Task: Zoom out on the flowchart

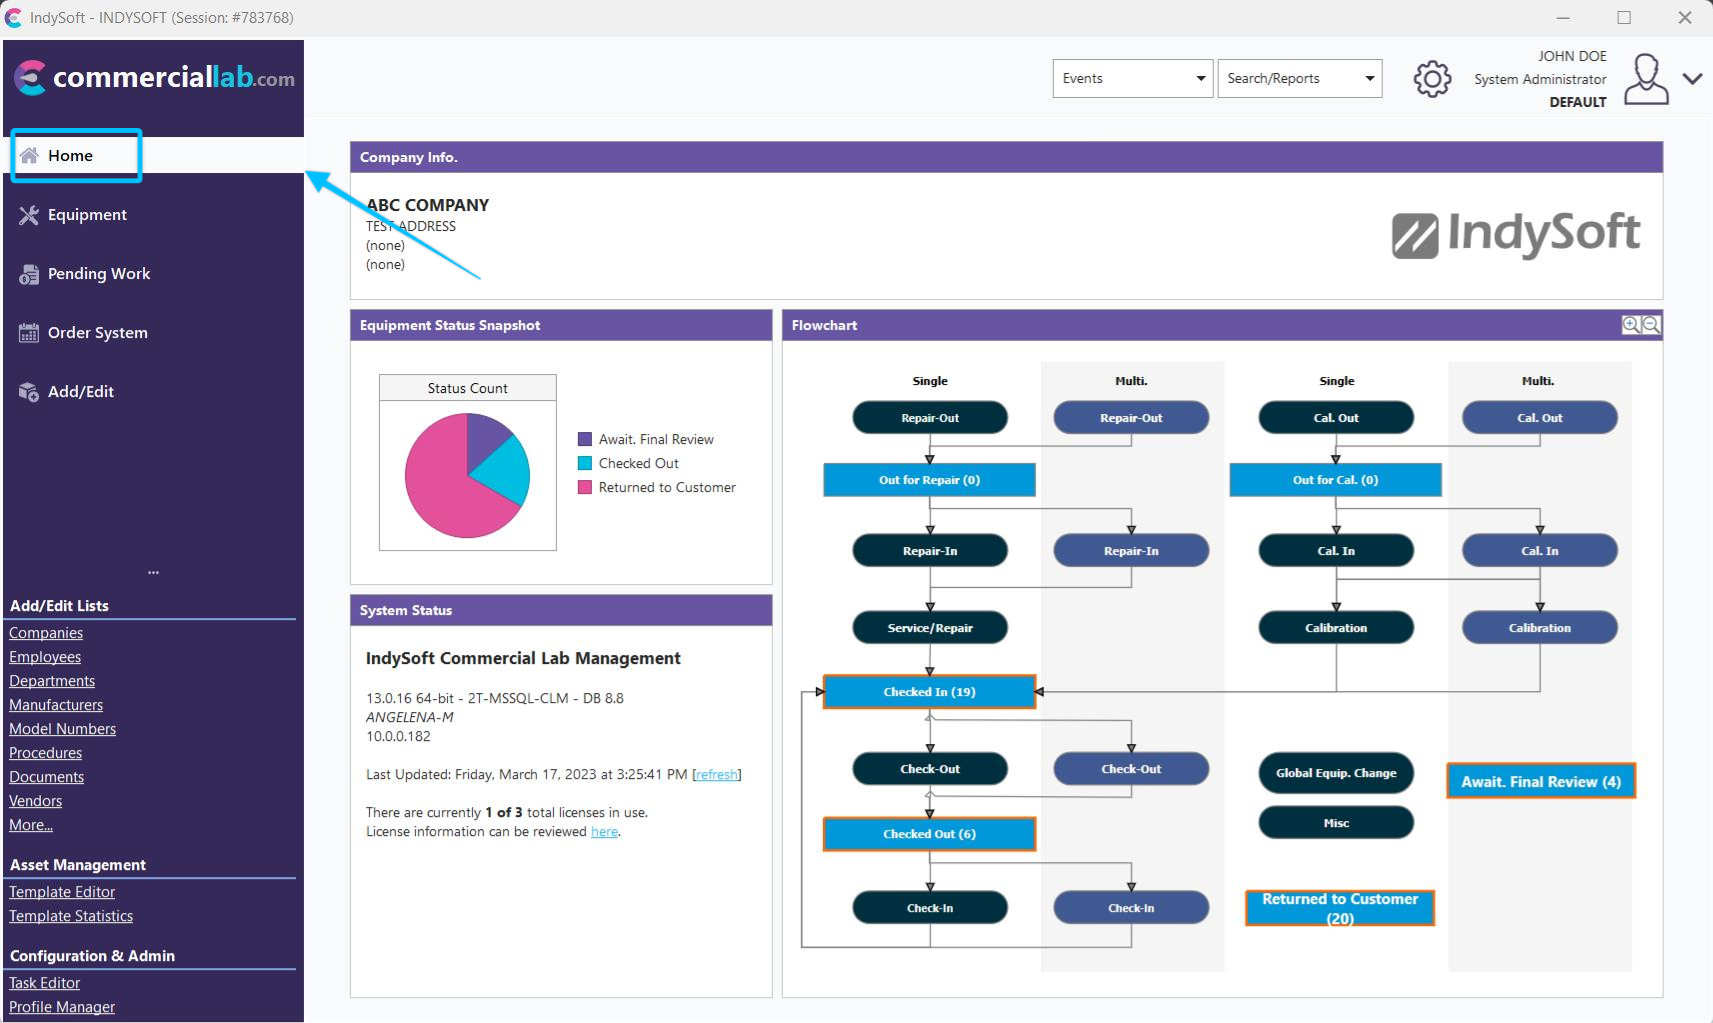Action: coord(1651,325)
